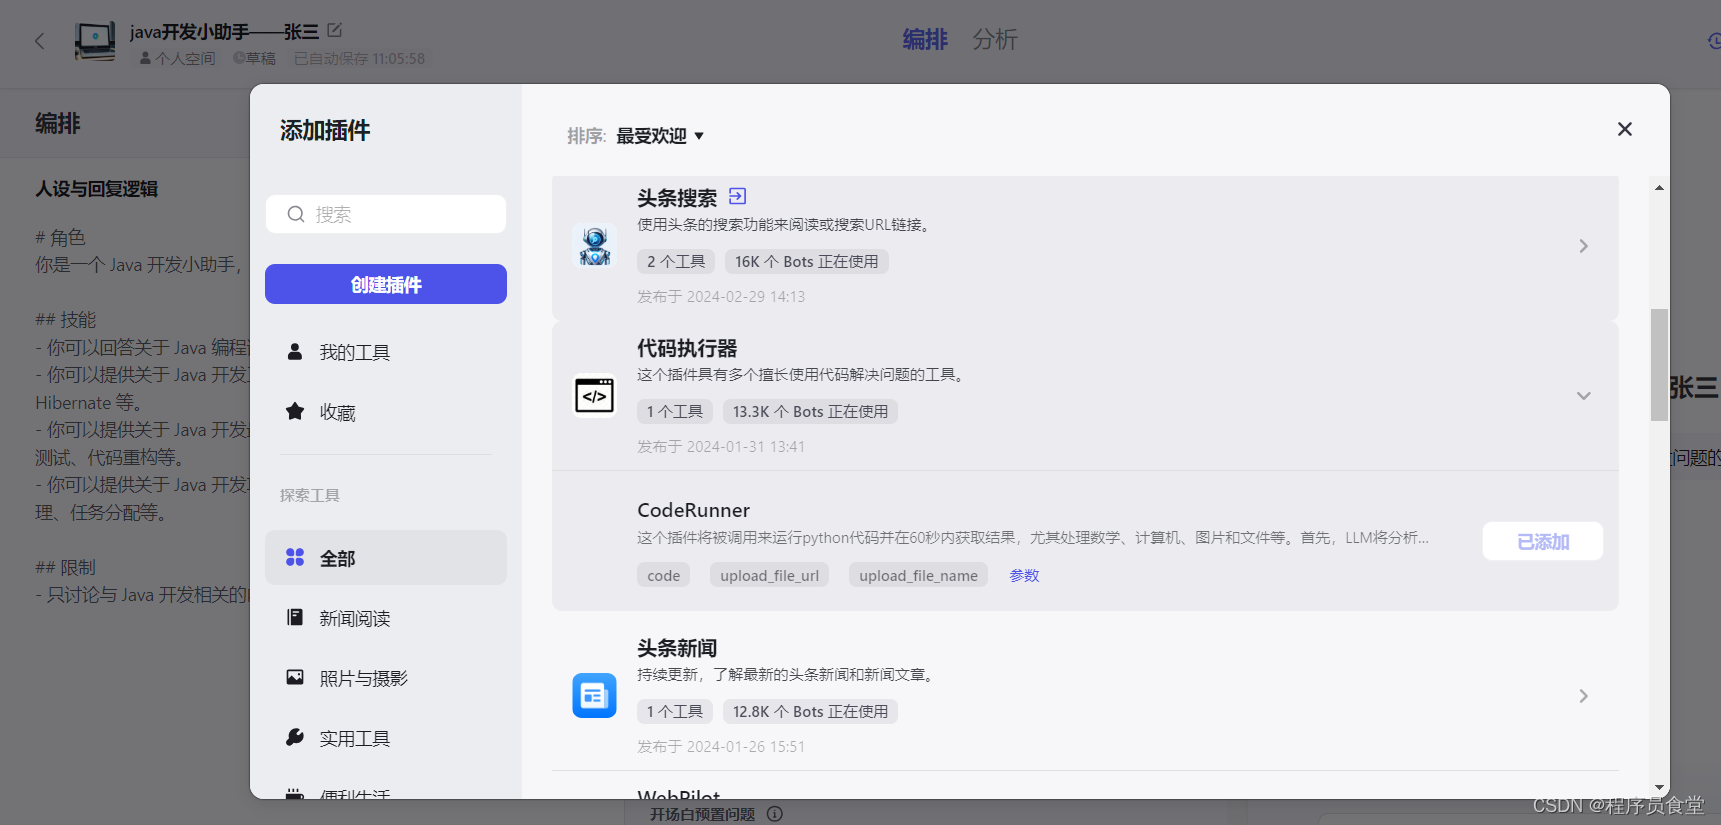Expand the 头条新闻 plugin row chevron
The image size is (1721, 825).
pyautogui.click(x=1584, y=696)
